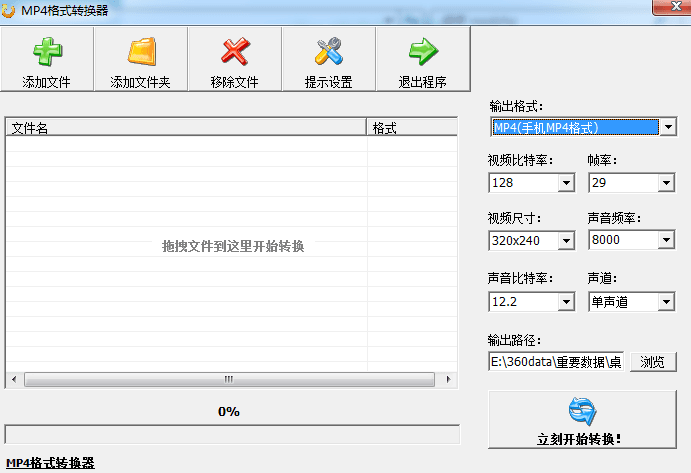This screenshot has width=691, height=473.
Task: Expand the 视频比特率 128 dropdown
Action: (x=566, y=182)
